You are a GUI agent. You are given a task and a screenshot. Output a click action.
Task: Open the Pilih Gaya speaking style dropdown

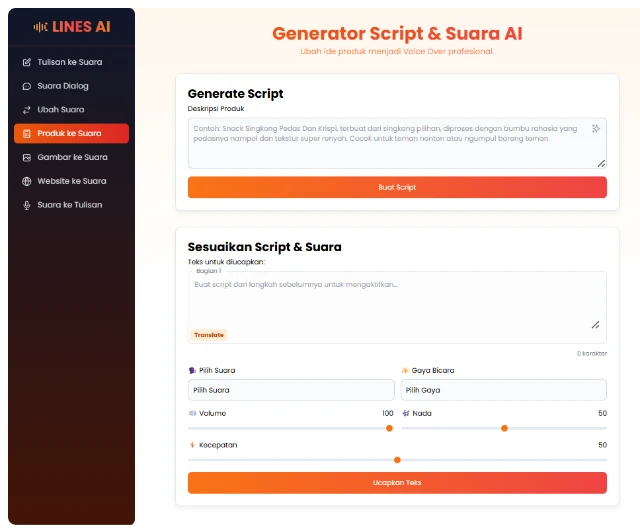click(x=503, y=390)
